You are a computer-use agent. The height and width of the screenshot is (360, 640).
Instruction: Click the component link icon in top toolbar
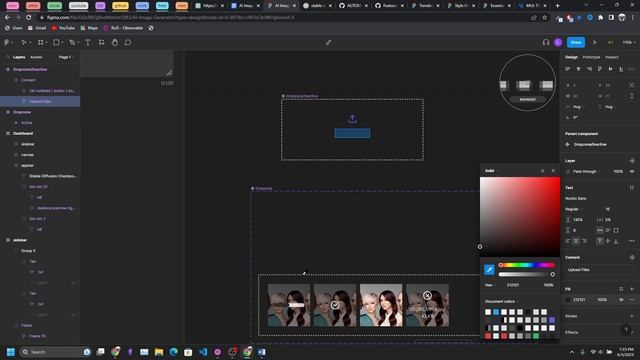point(329,42)
